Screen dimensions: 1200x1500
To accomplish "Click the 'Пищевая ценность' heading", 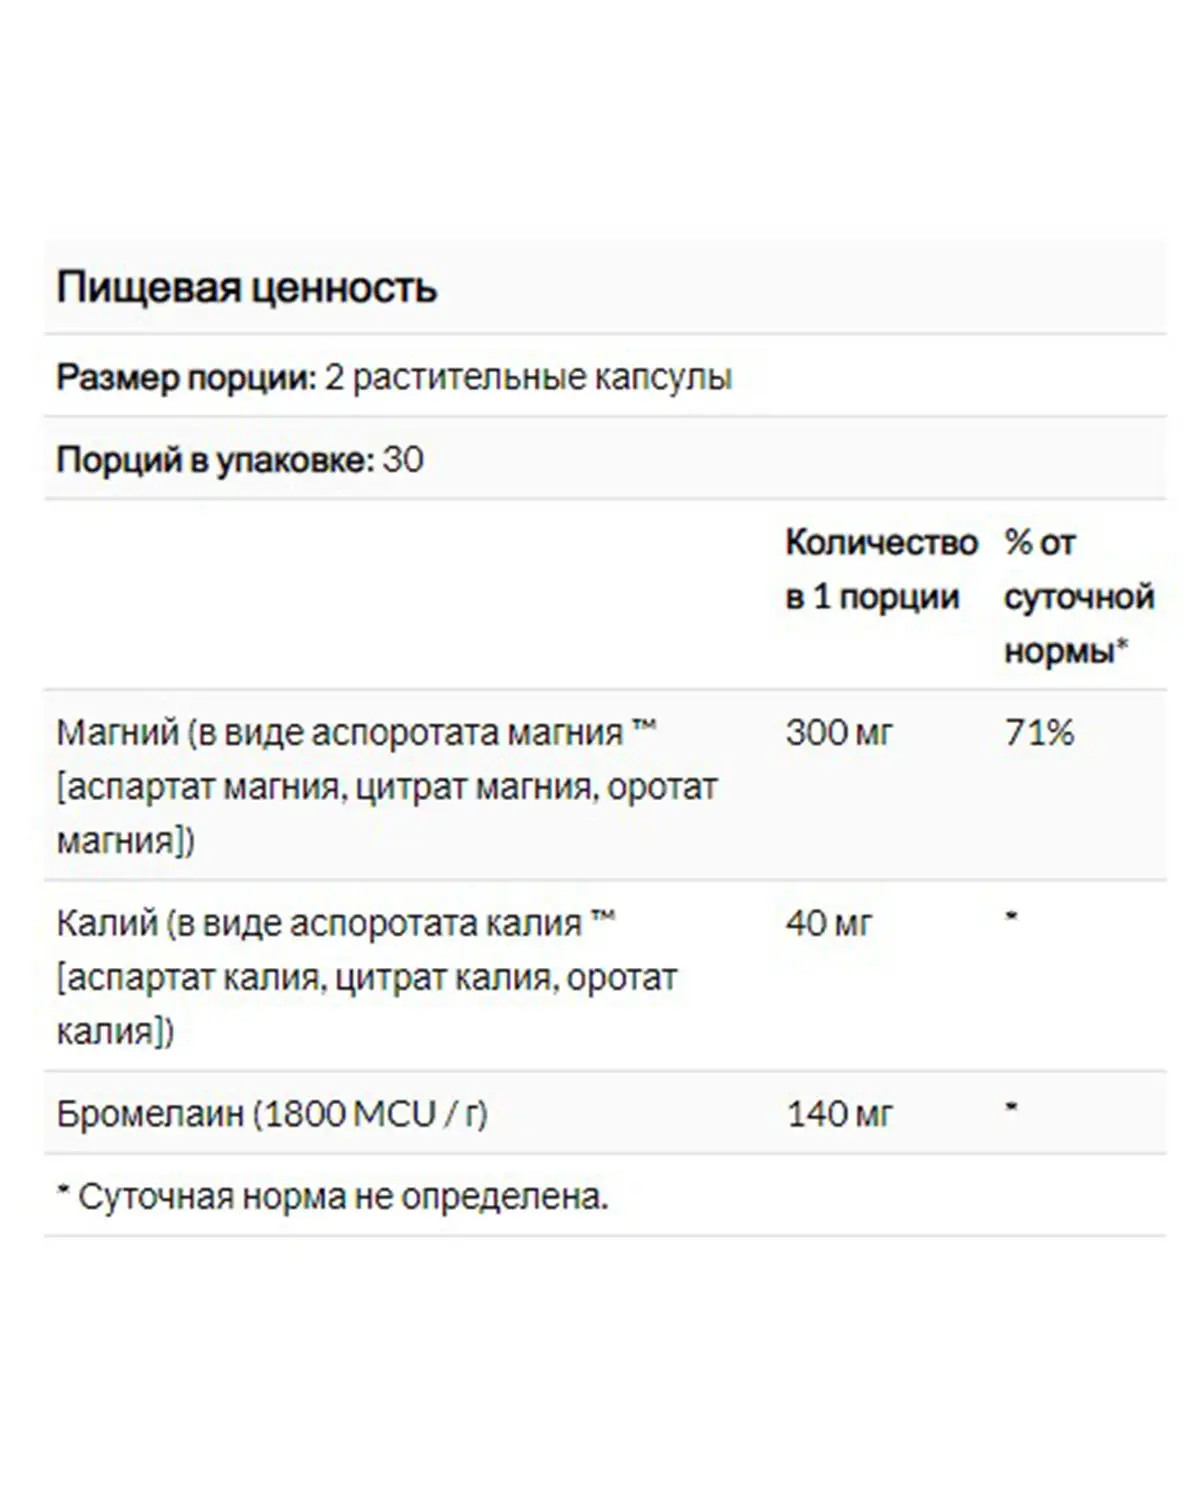I will (247, 288).
